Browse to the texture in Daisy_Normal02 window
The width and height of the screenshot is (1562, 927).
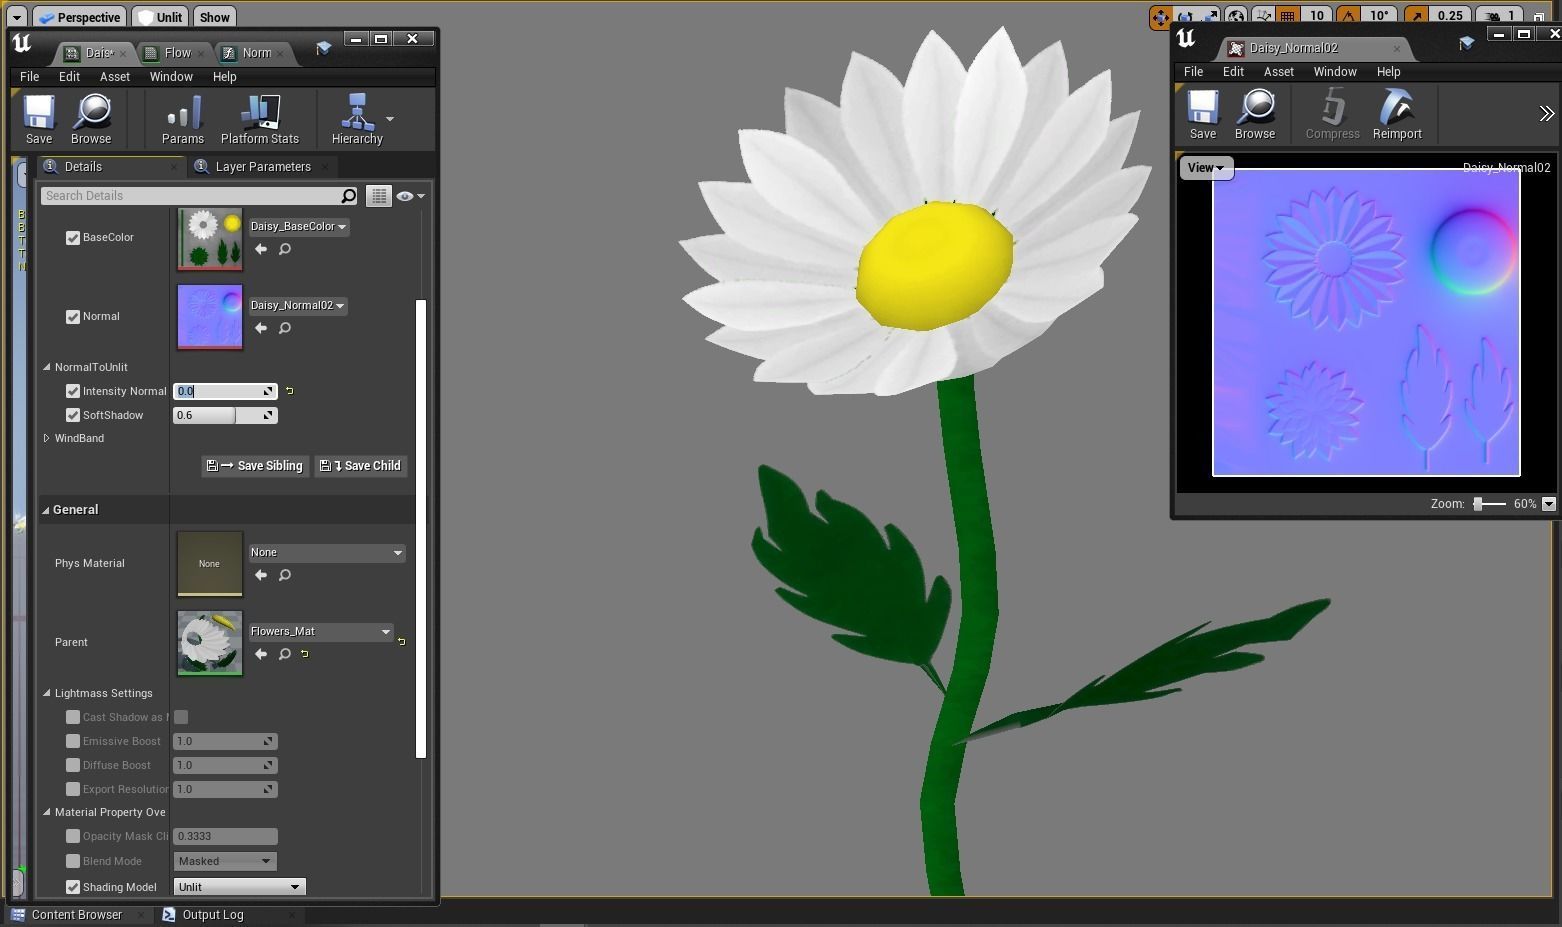pos(1255,115)
